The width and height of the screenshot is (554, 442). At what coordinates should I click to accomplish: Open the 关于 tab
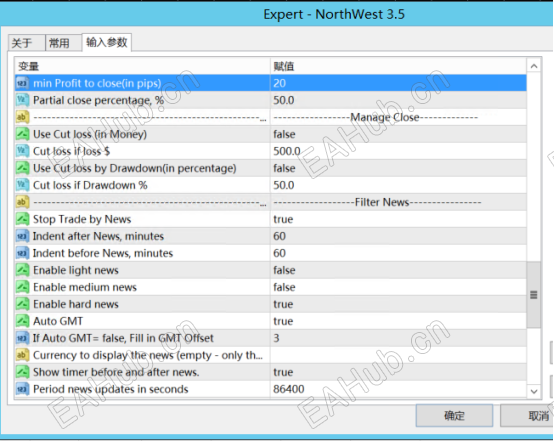(x=26, y=43)
